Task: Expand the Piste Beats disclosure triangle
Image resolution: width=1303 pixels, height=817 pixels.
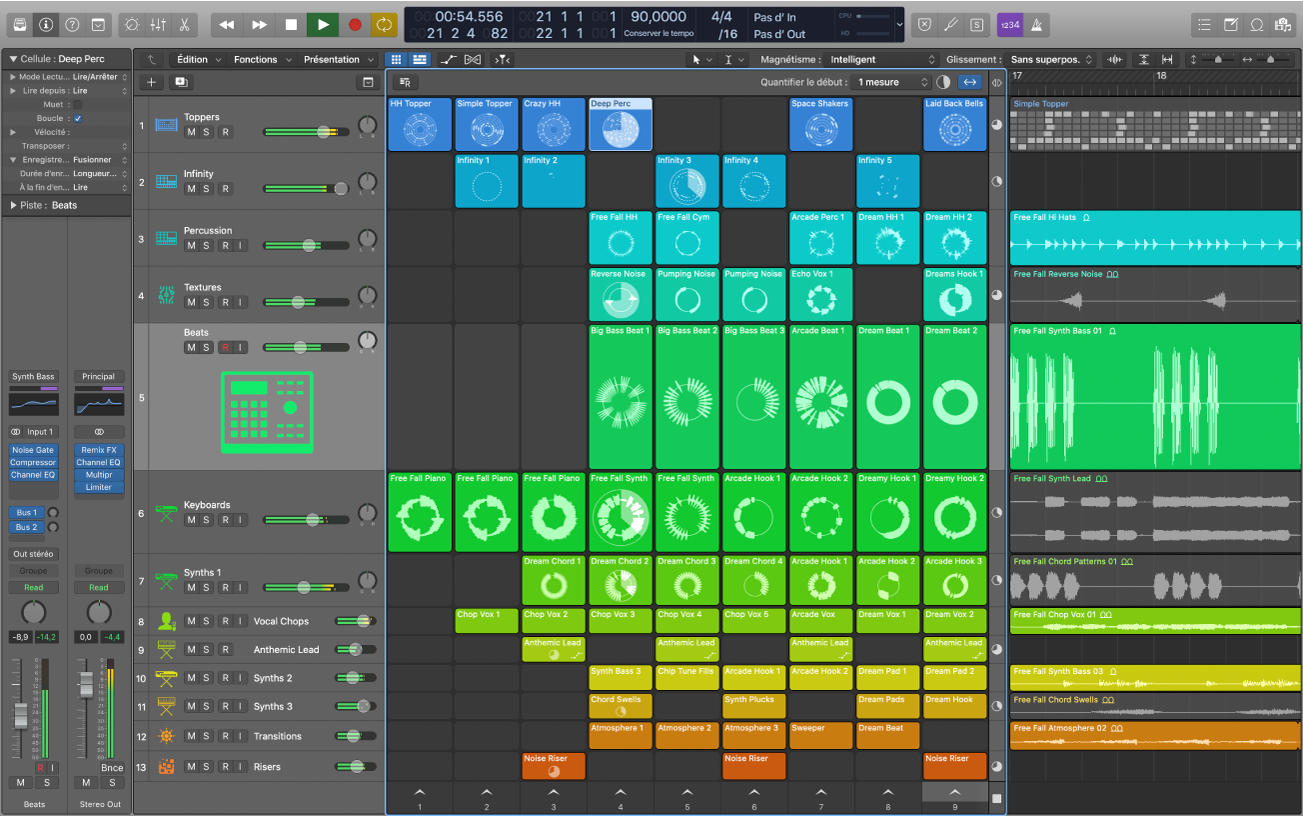Action: point(12,205)
